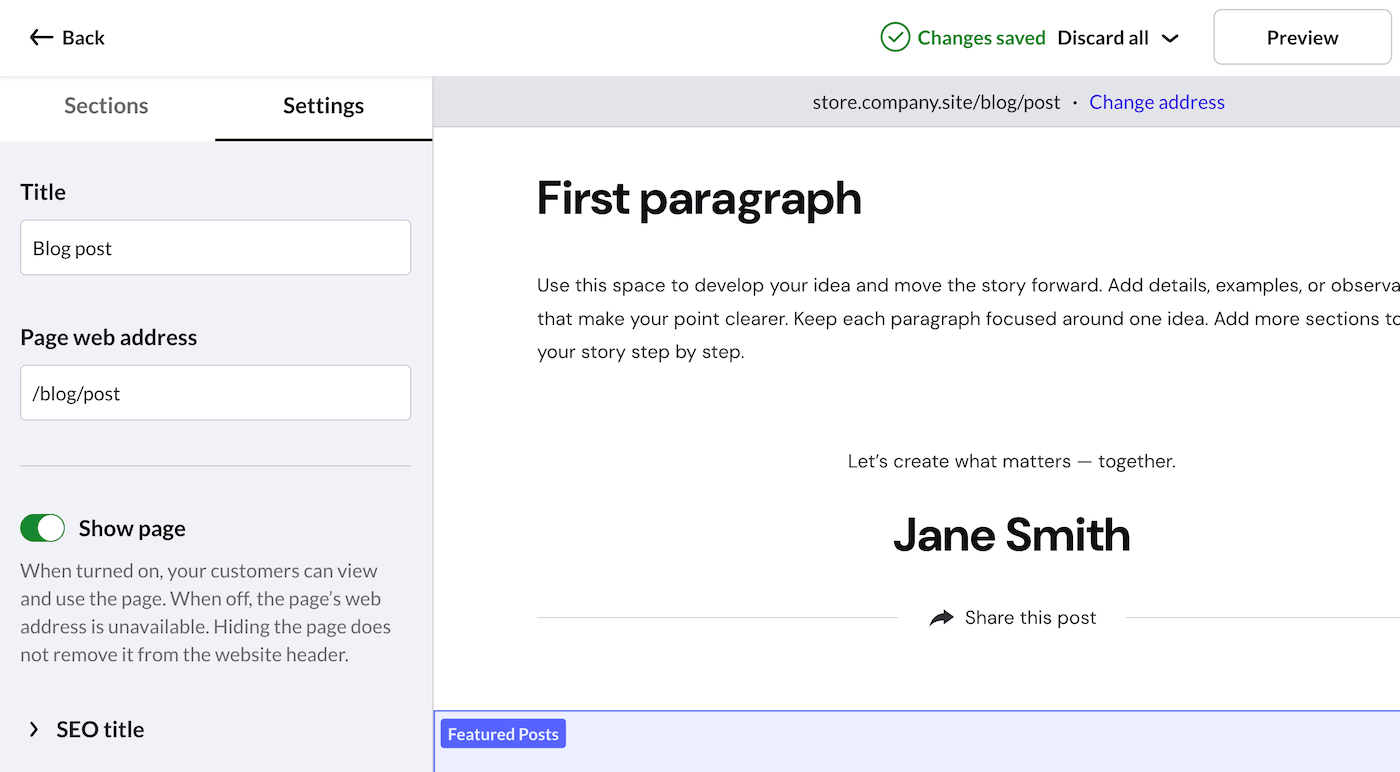The image size is (1400, 772).
Task: Click the Show page description text
Action: click(206, 613)
